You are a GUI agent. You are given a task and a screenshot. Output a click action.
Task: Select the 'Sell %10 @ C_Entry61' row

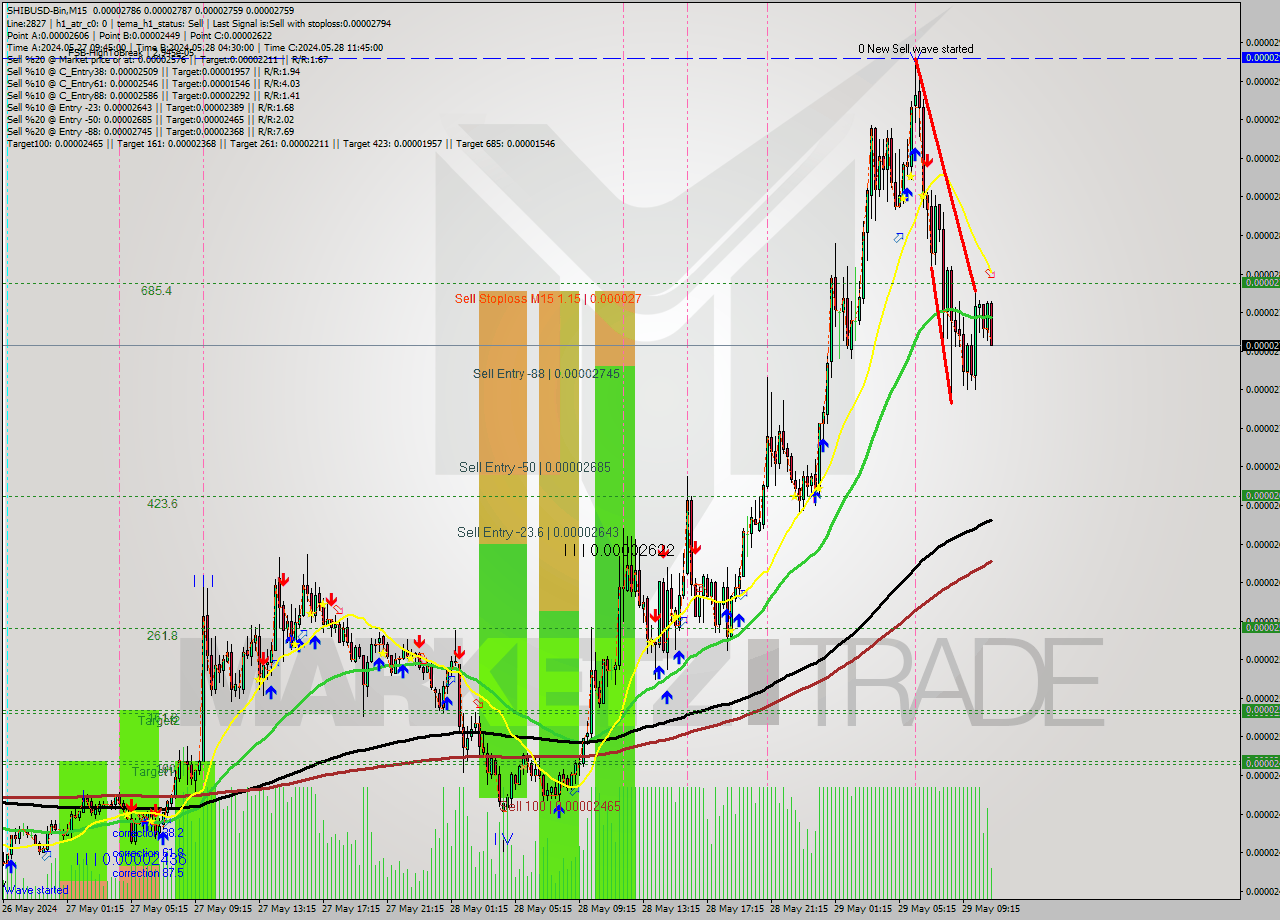click(x=153, y=83)
